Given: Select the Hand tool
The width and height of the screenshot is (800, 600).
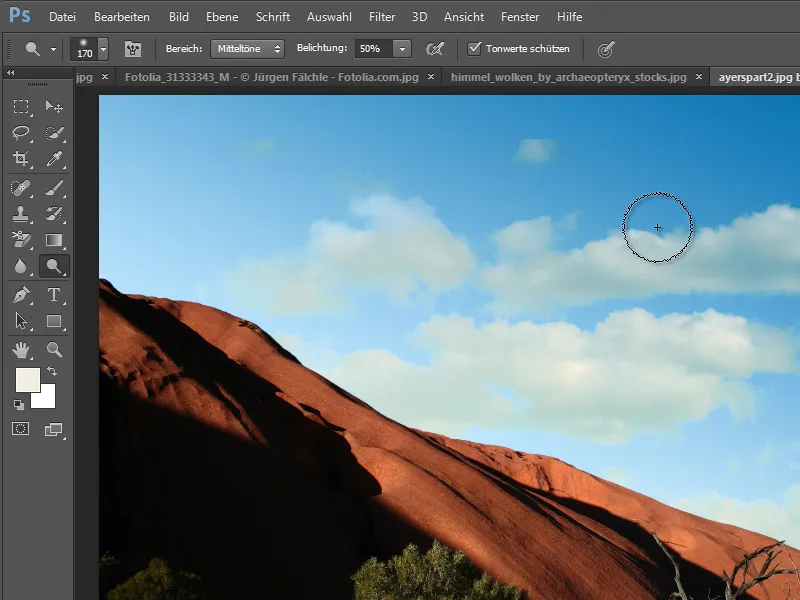Looking at the screenshot, I should (x=21, y=350).
